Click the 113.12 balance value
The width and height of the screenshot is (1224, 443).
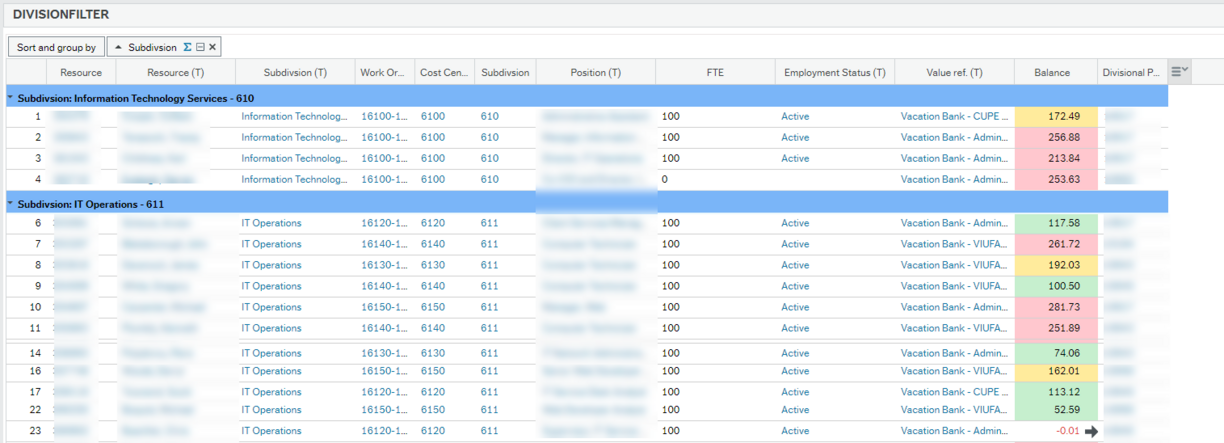1063,392
